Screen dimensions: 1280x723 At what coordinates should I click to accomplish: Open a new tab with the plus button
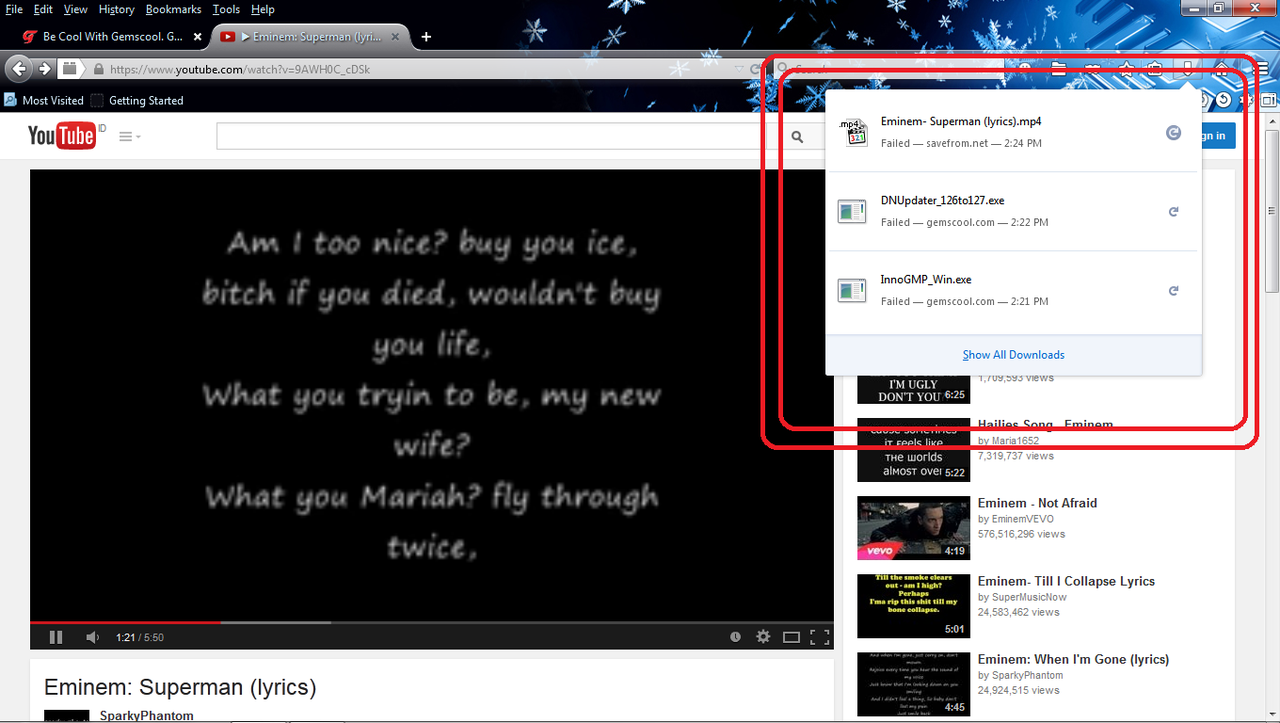pos(426,37)
